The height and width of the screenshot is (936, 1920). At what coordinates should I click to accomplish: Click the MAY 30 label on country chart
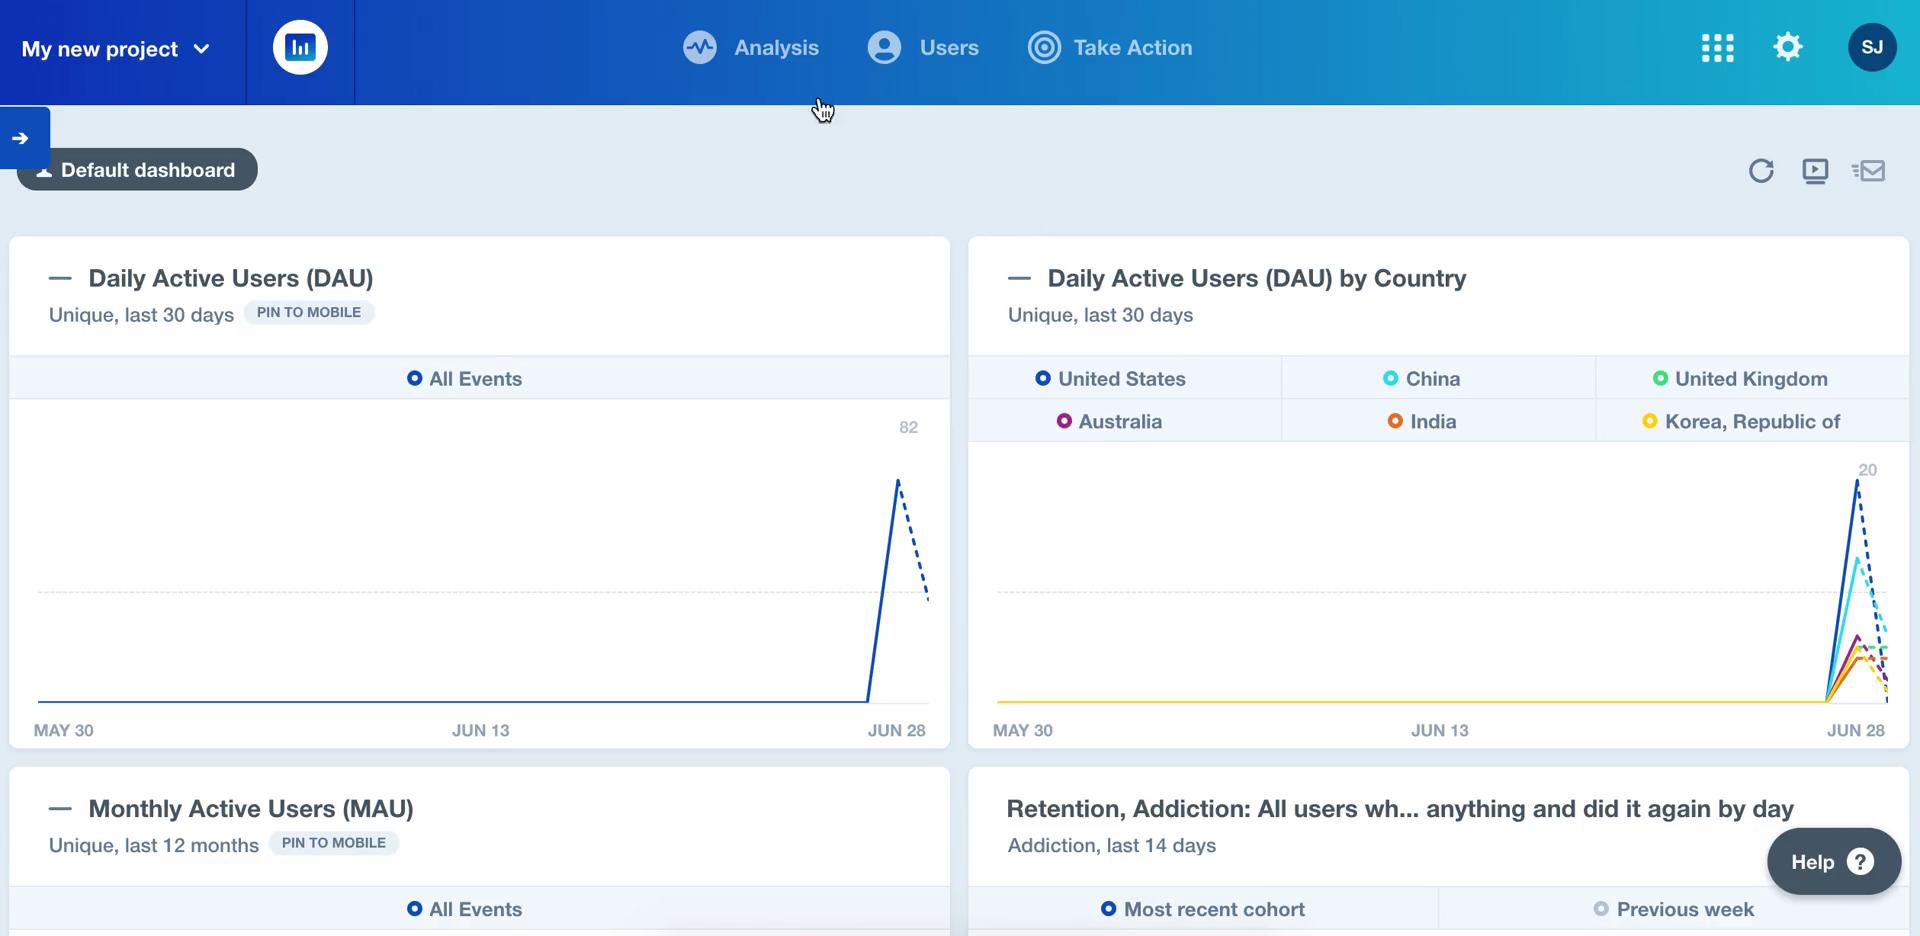pyautogui.click(x=1023, y=731)
